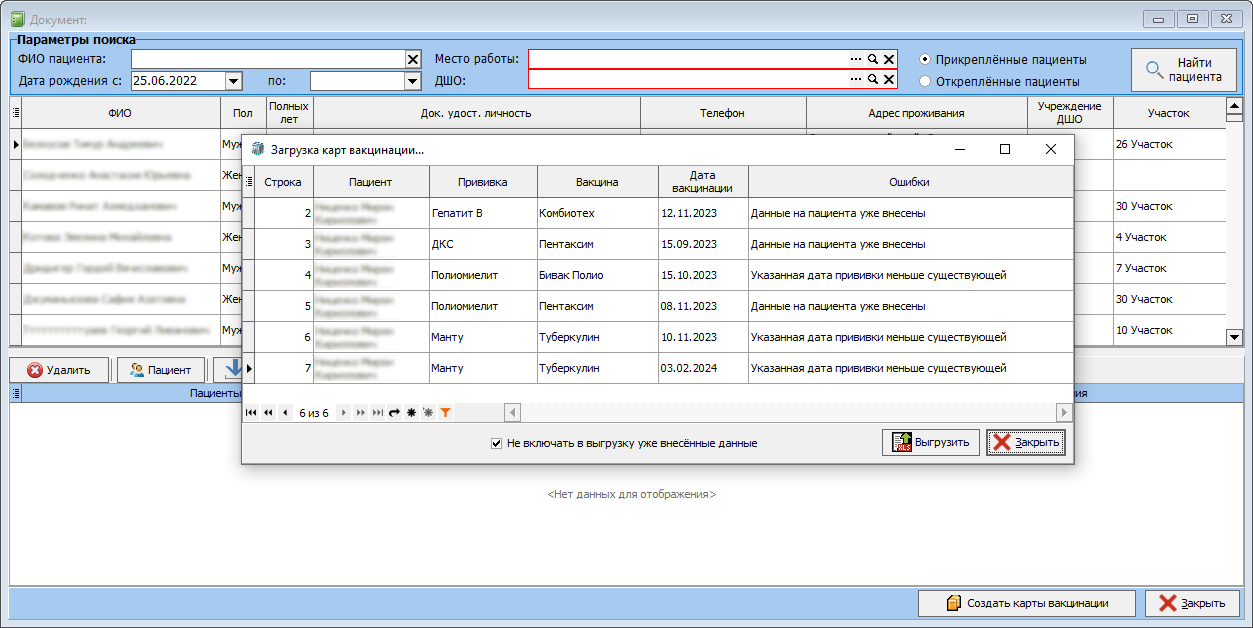This screenshot has width=1253, height=628.
Task: Sort by Вакцина column header
Action: coord(597,182)
